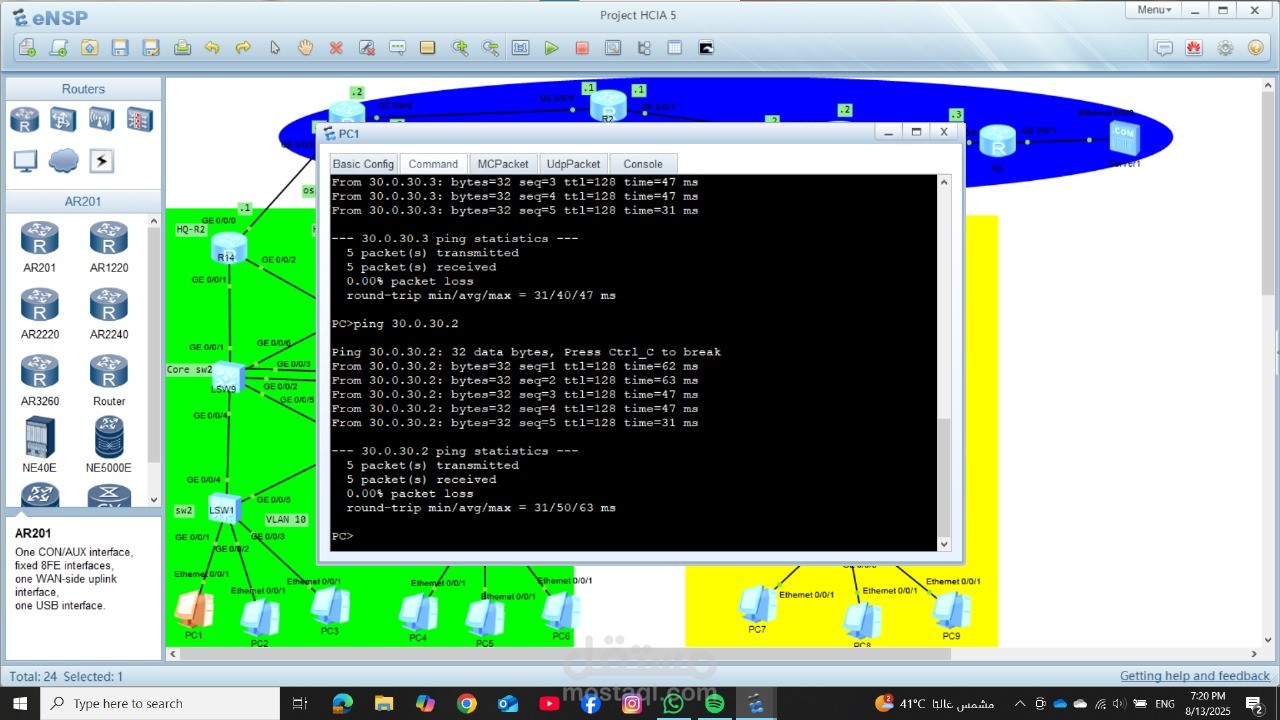Open the Menu dropdown
This screenshot has height=720, width=1280.
click(x=1152, y=9)
